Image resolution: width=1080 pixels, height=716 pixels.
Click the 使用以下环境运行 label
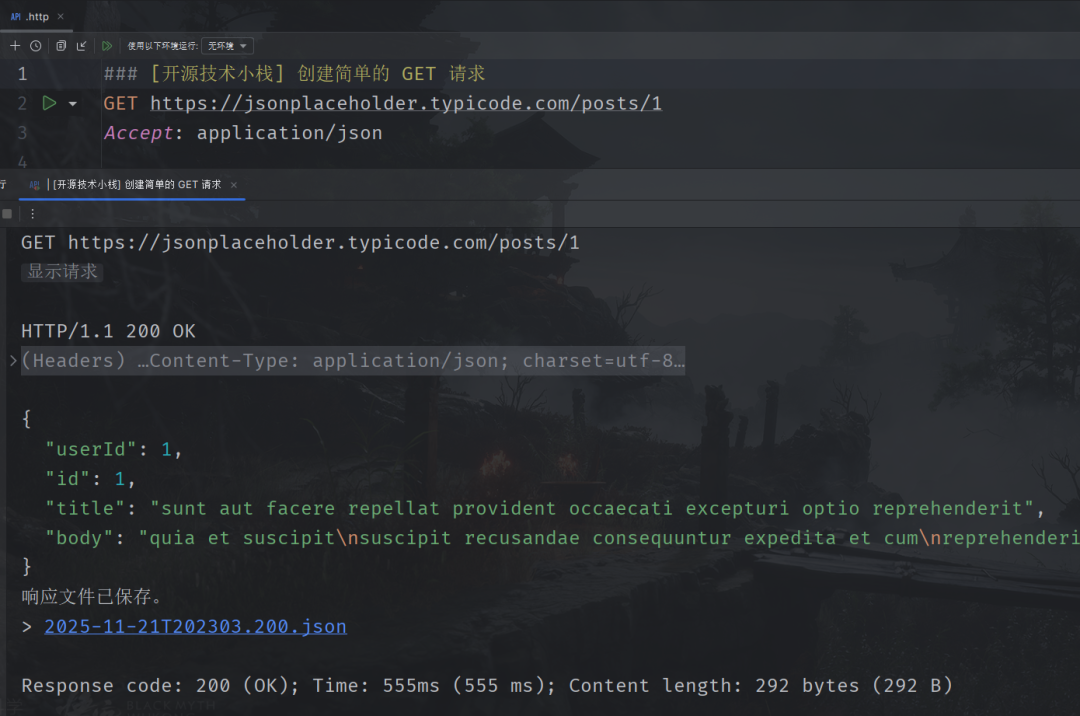pos(163,46)
